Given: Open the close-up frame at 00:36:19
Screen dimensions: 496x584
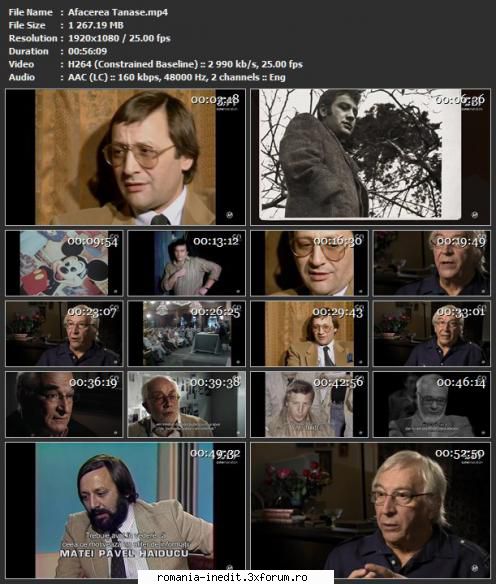Looking at the screenshot, I should 64,404.
